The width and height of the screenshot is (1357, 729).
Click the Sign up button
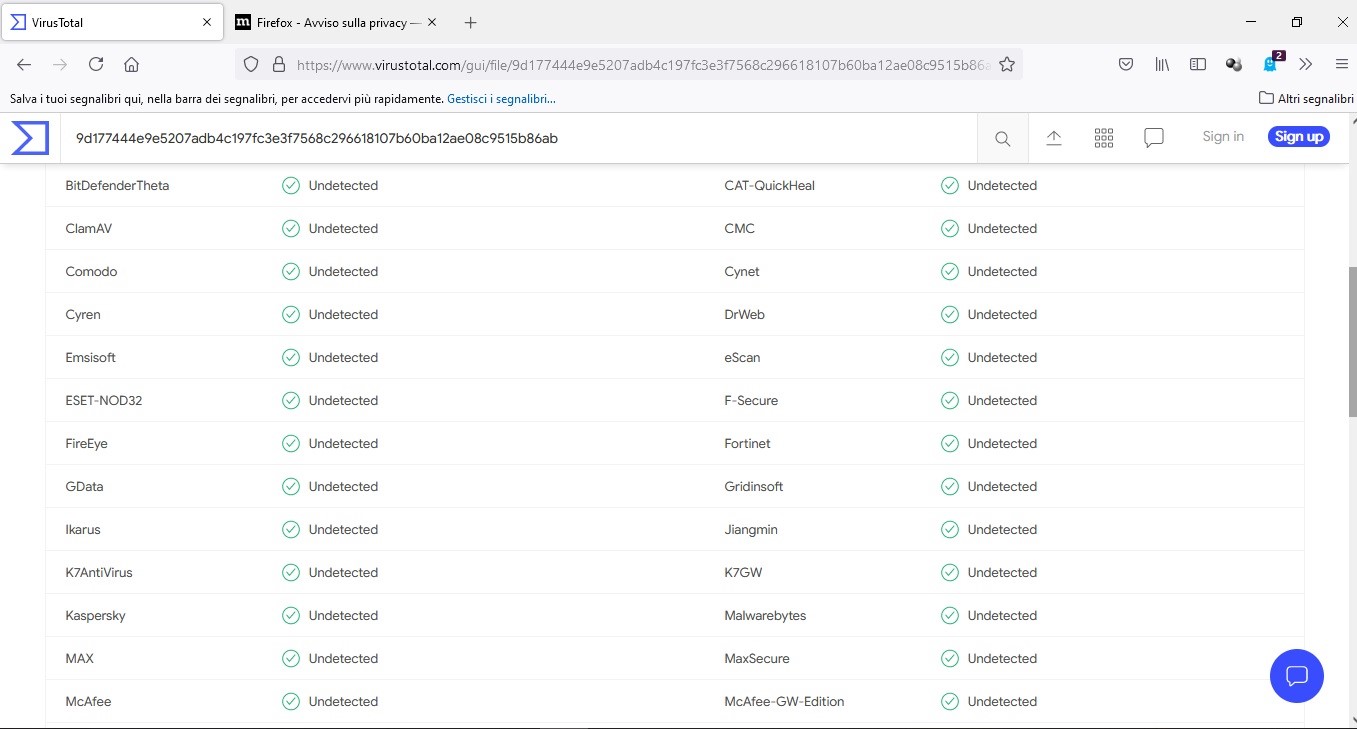pyautogui.click(x=1299, y=137)
